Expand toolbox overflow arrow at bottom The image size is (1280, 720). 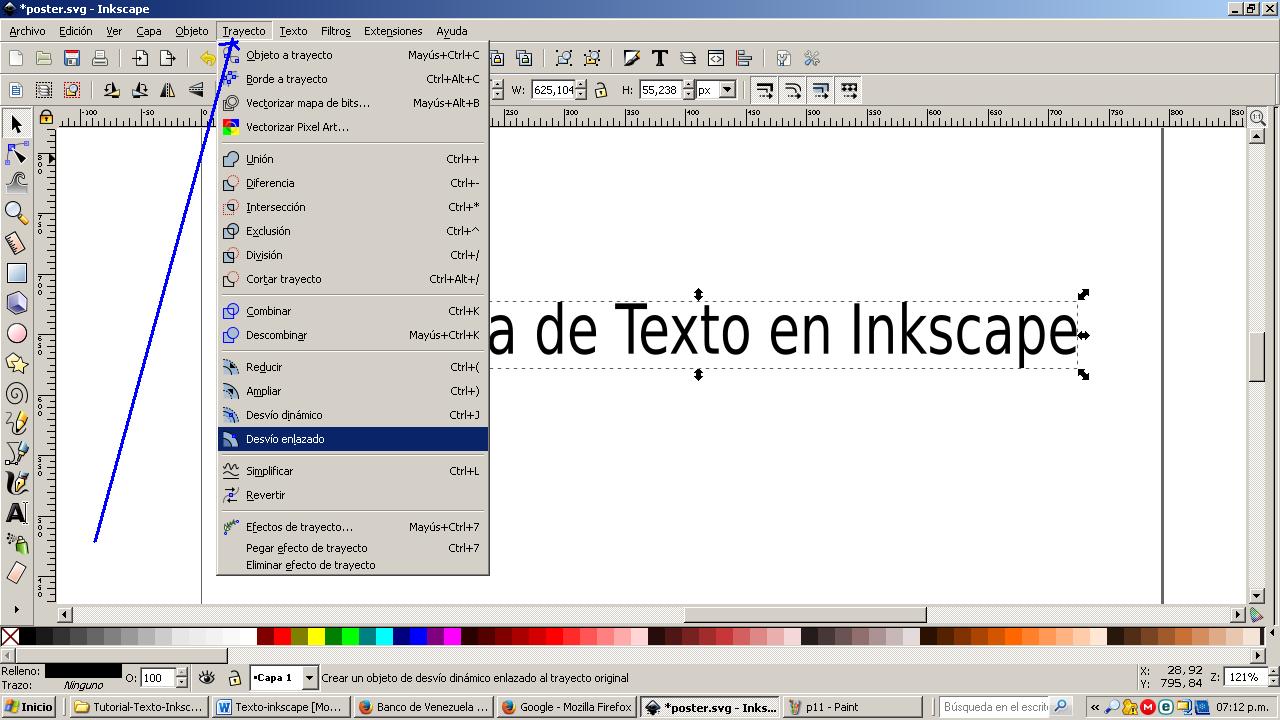coord(16,609)
